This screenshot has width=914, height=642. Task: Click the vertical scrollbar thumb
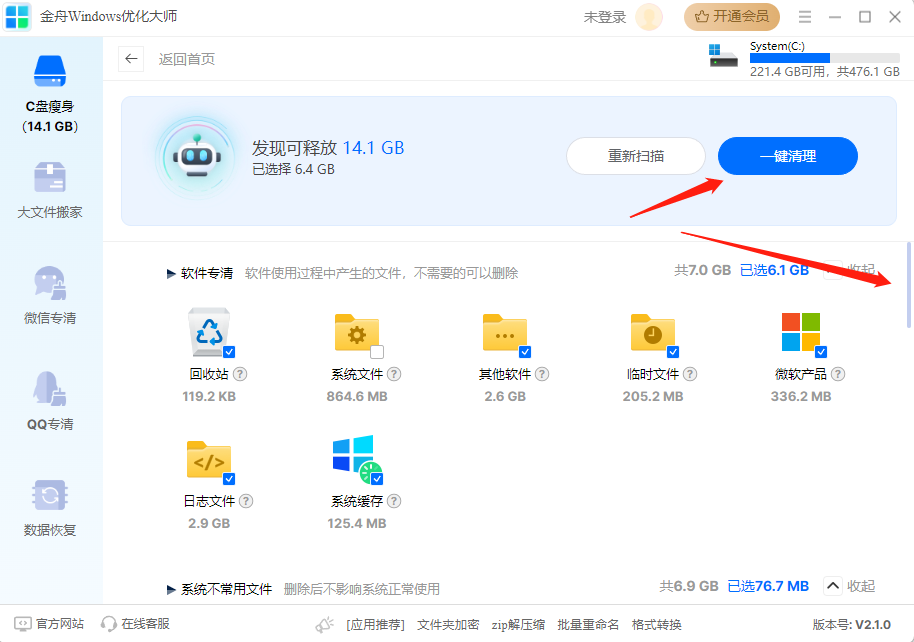tap(908, 285)
